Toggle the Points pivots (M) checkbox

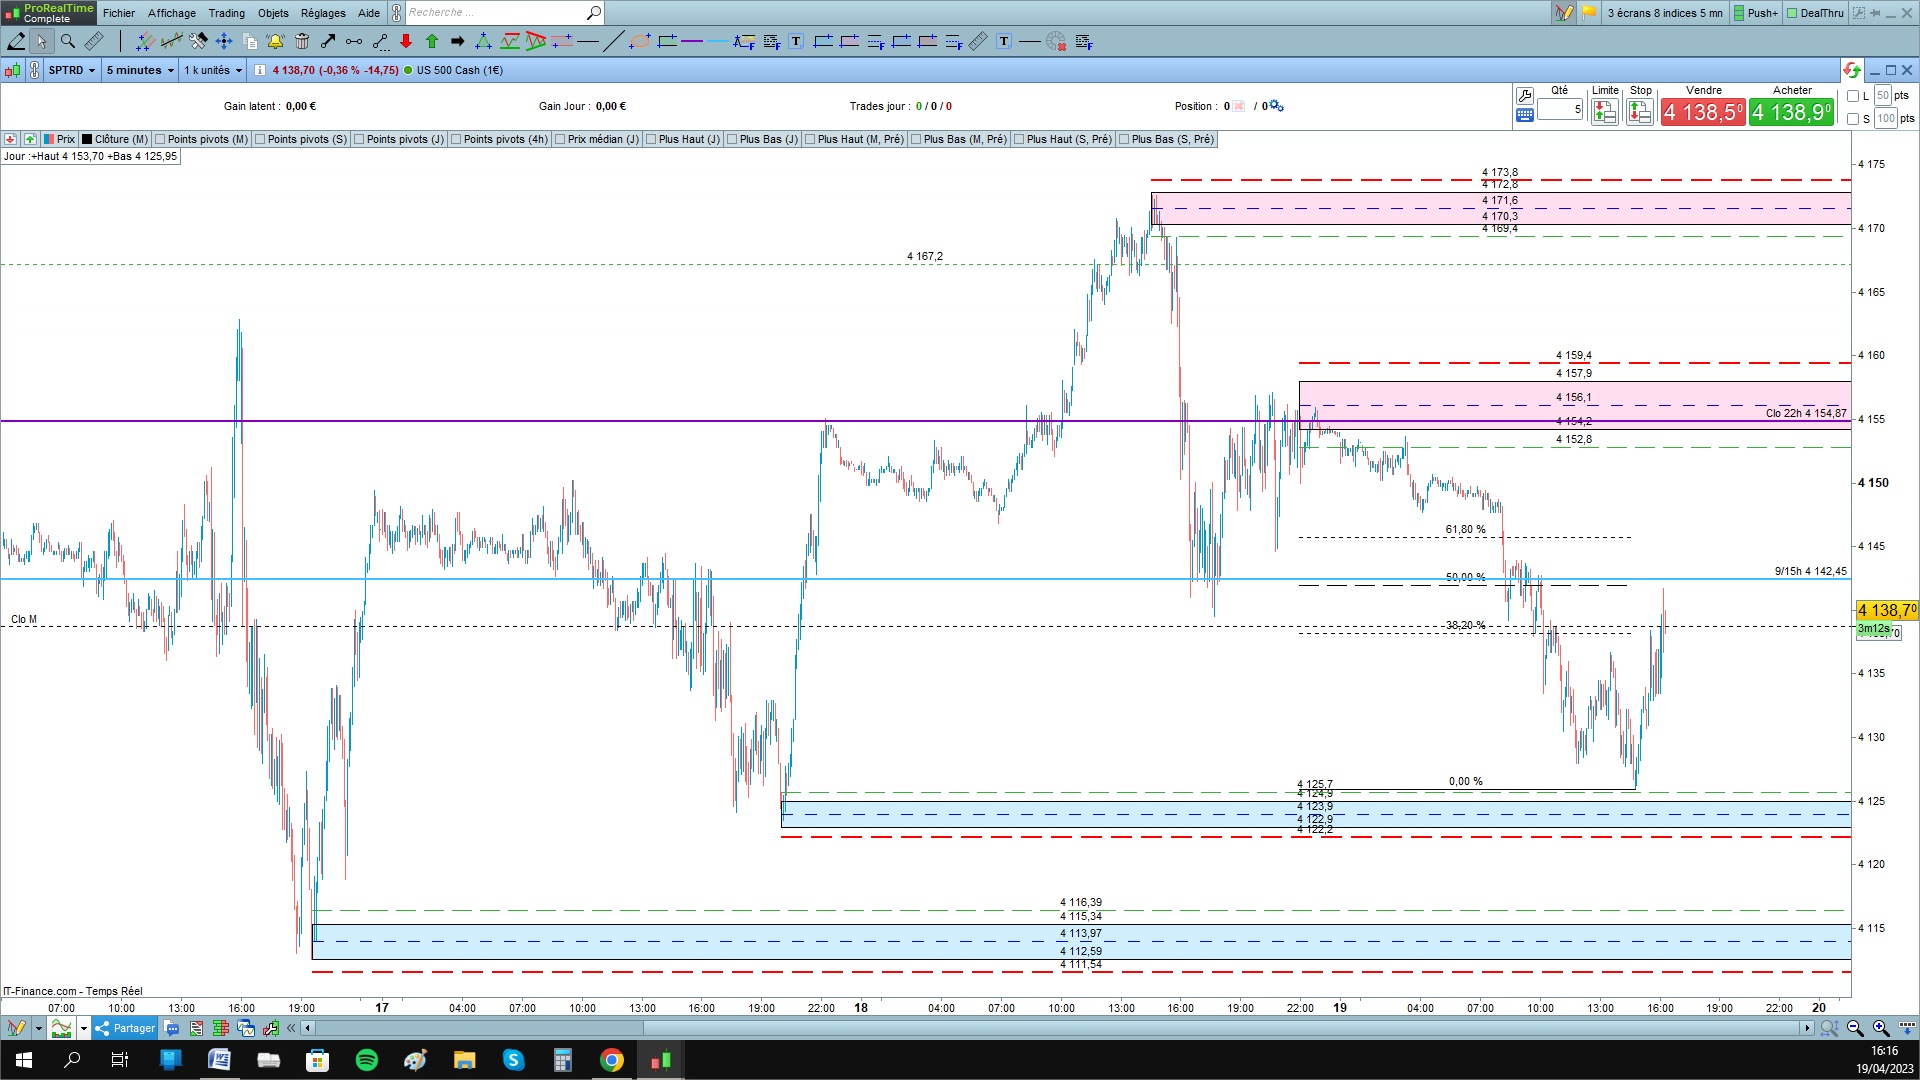[160, 139]
